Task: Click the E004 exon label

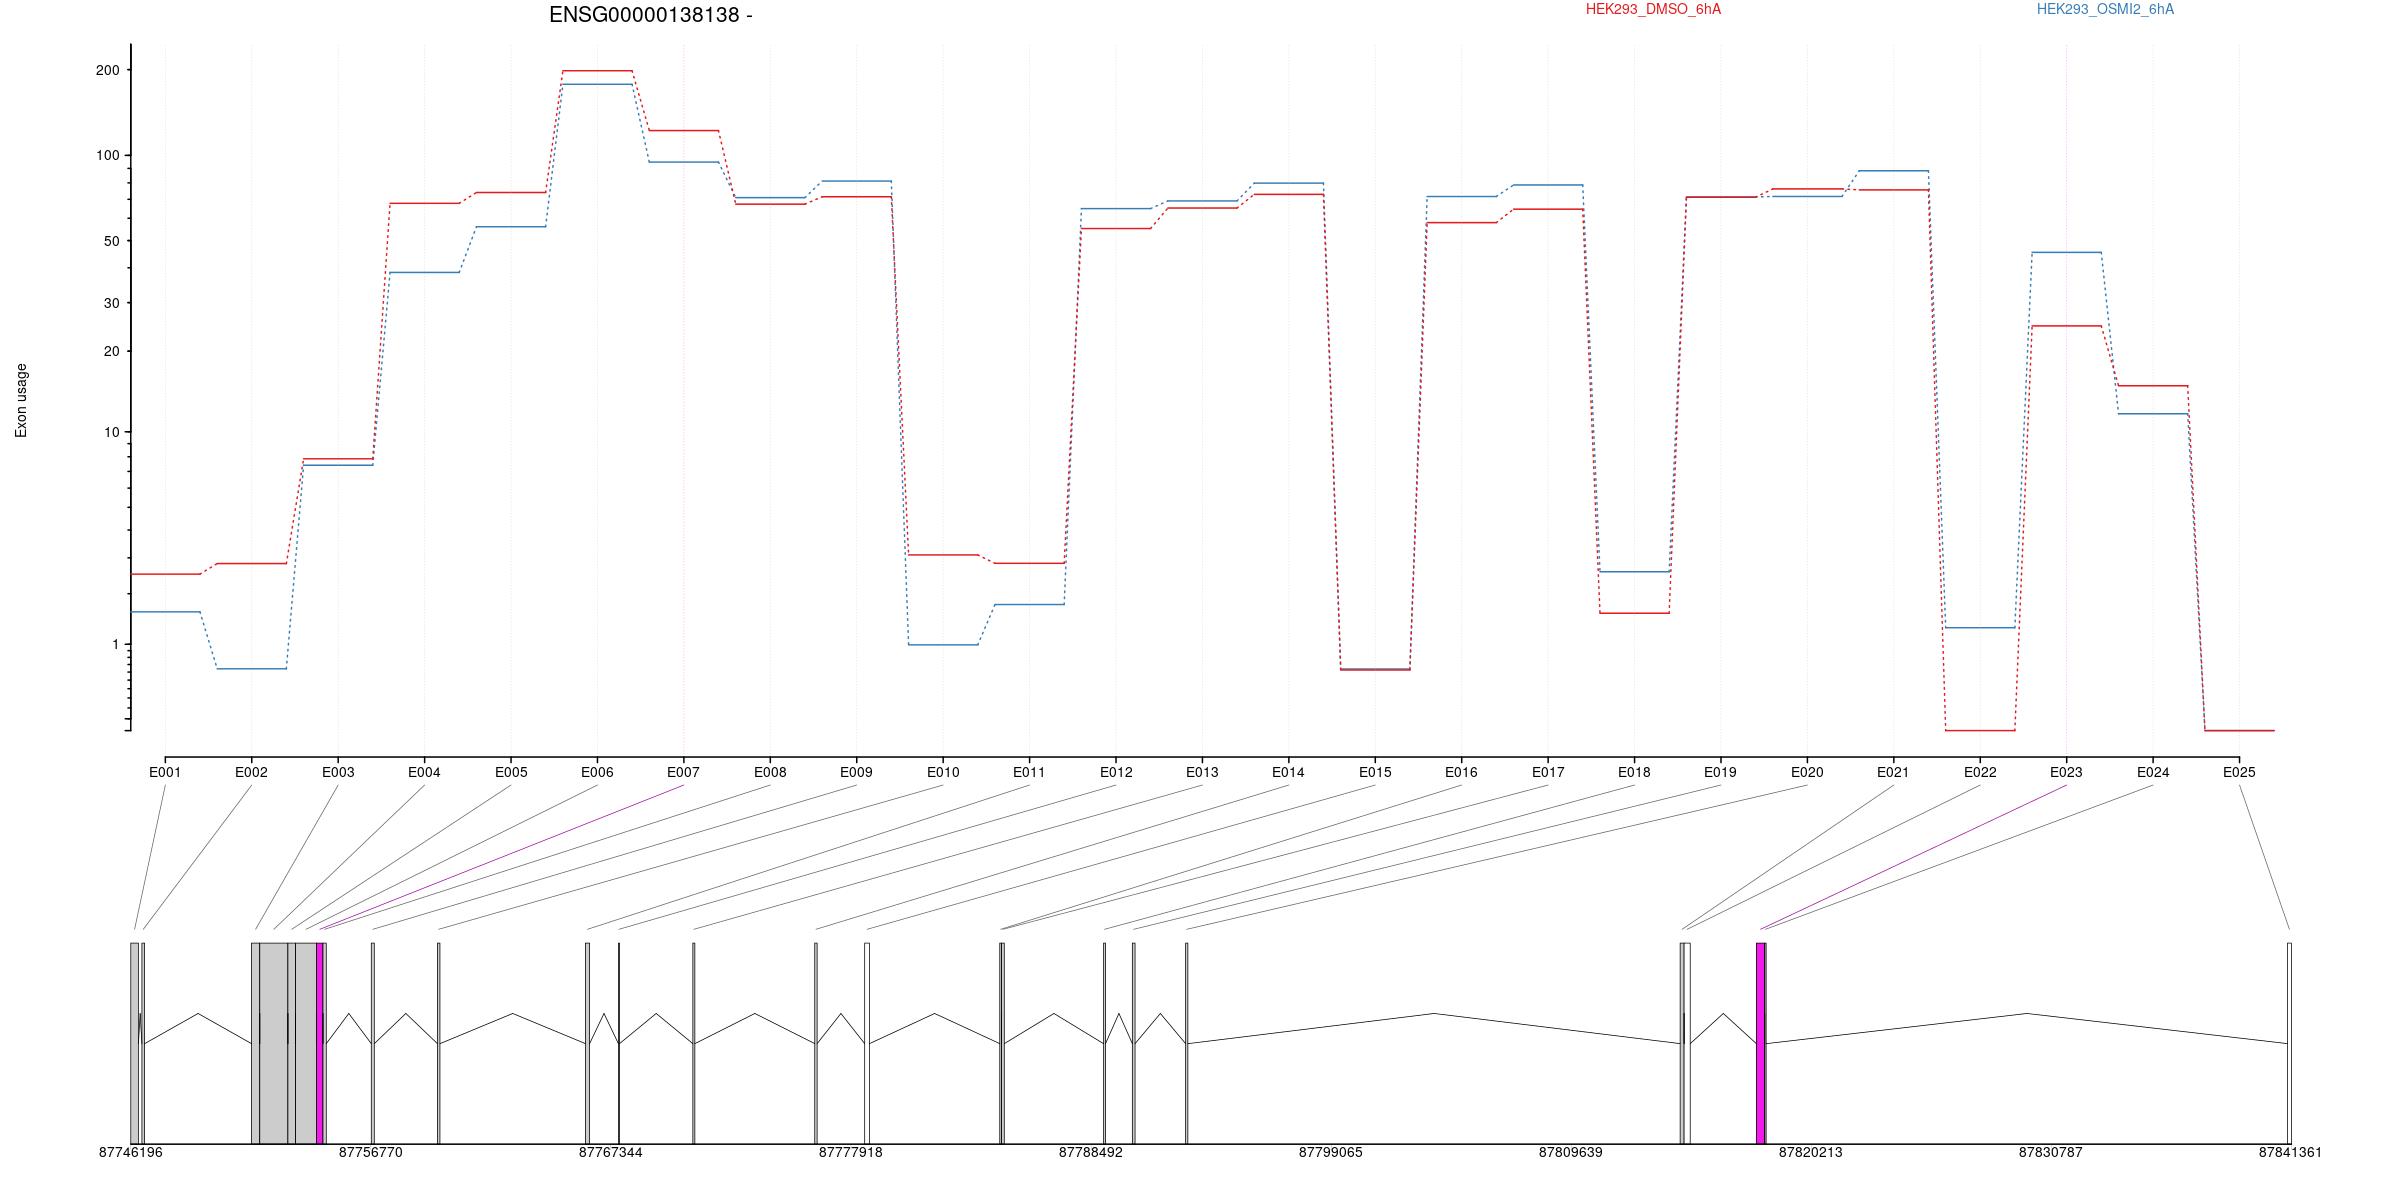Action: (424, 772)
